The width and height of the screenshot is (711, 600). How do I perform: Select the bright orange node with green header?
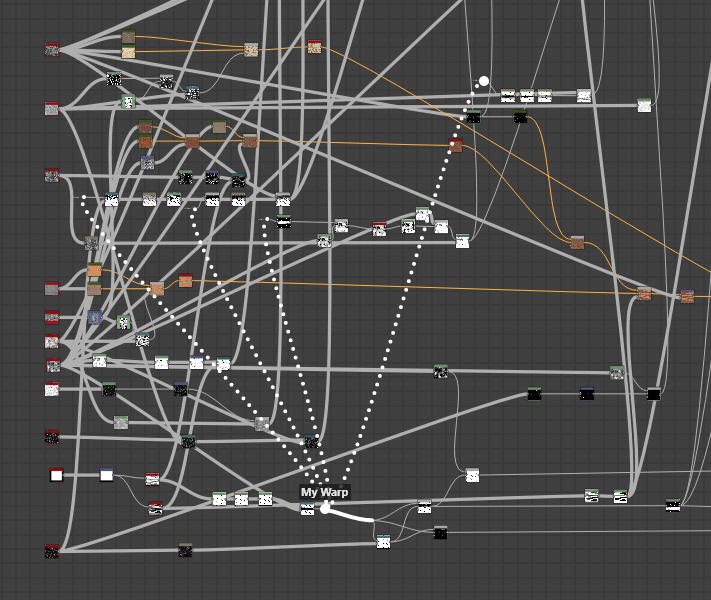click(x=94, y=270)
